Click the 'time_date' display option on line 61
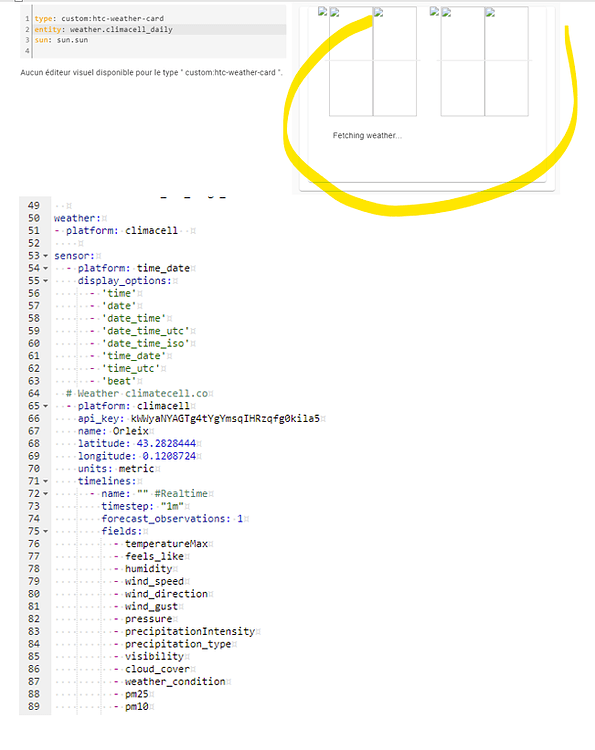The width and height of the screenshot is (595, 750). [134, 356]
